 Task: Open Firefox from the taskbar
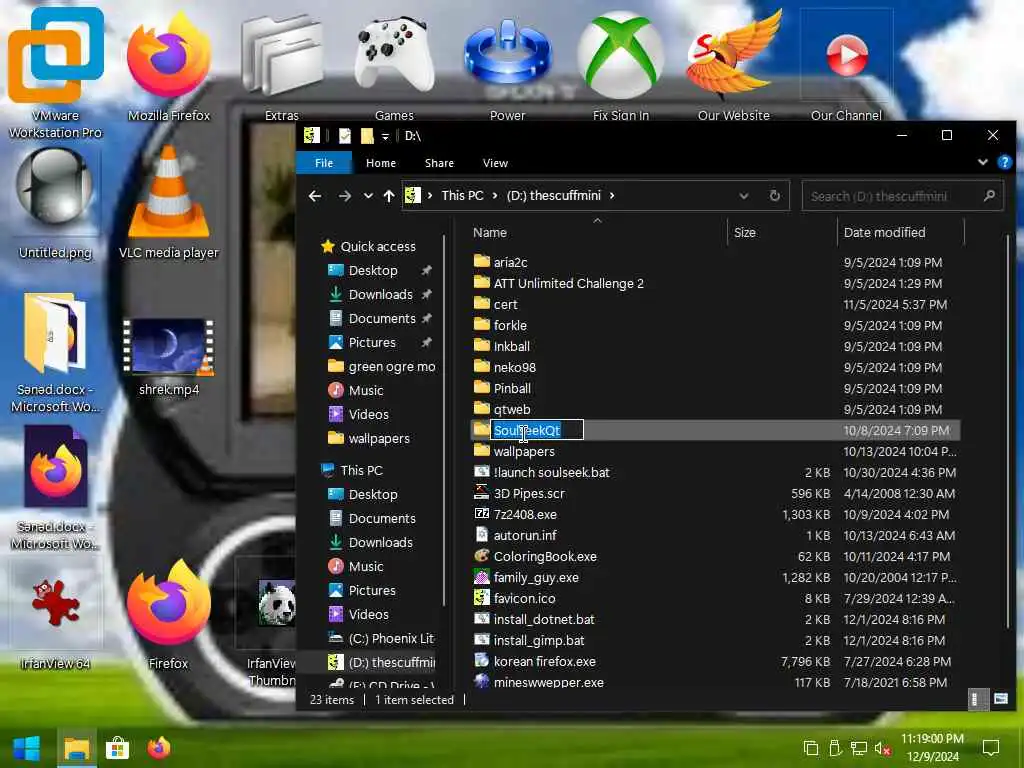[159, 748]
